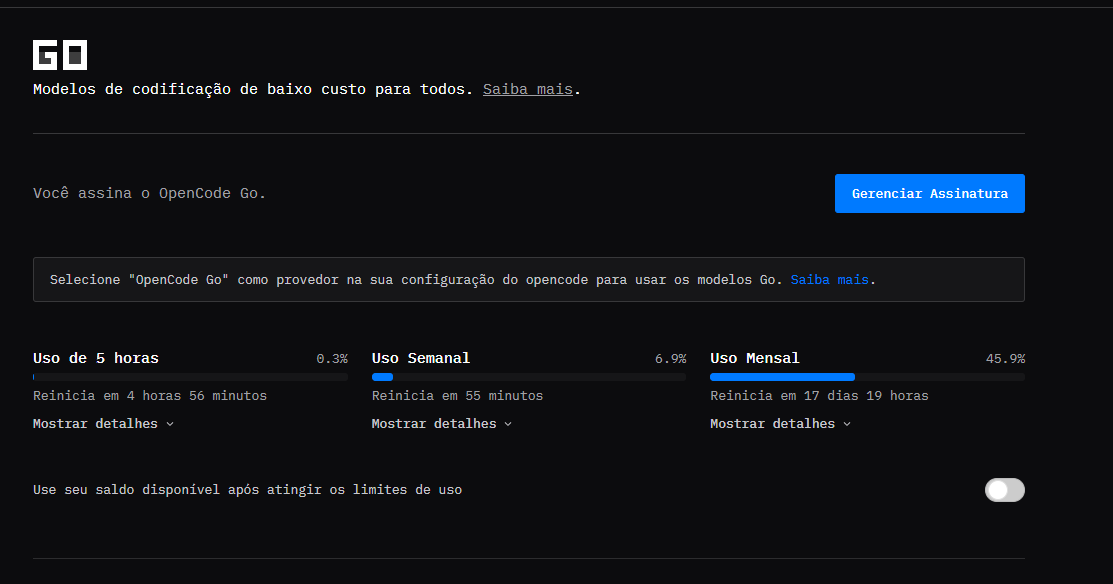Click the Uso de 5 horas progress bar

pyautogui.click(x=190, y=378)
